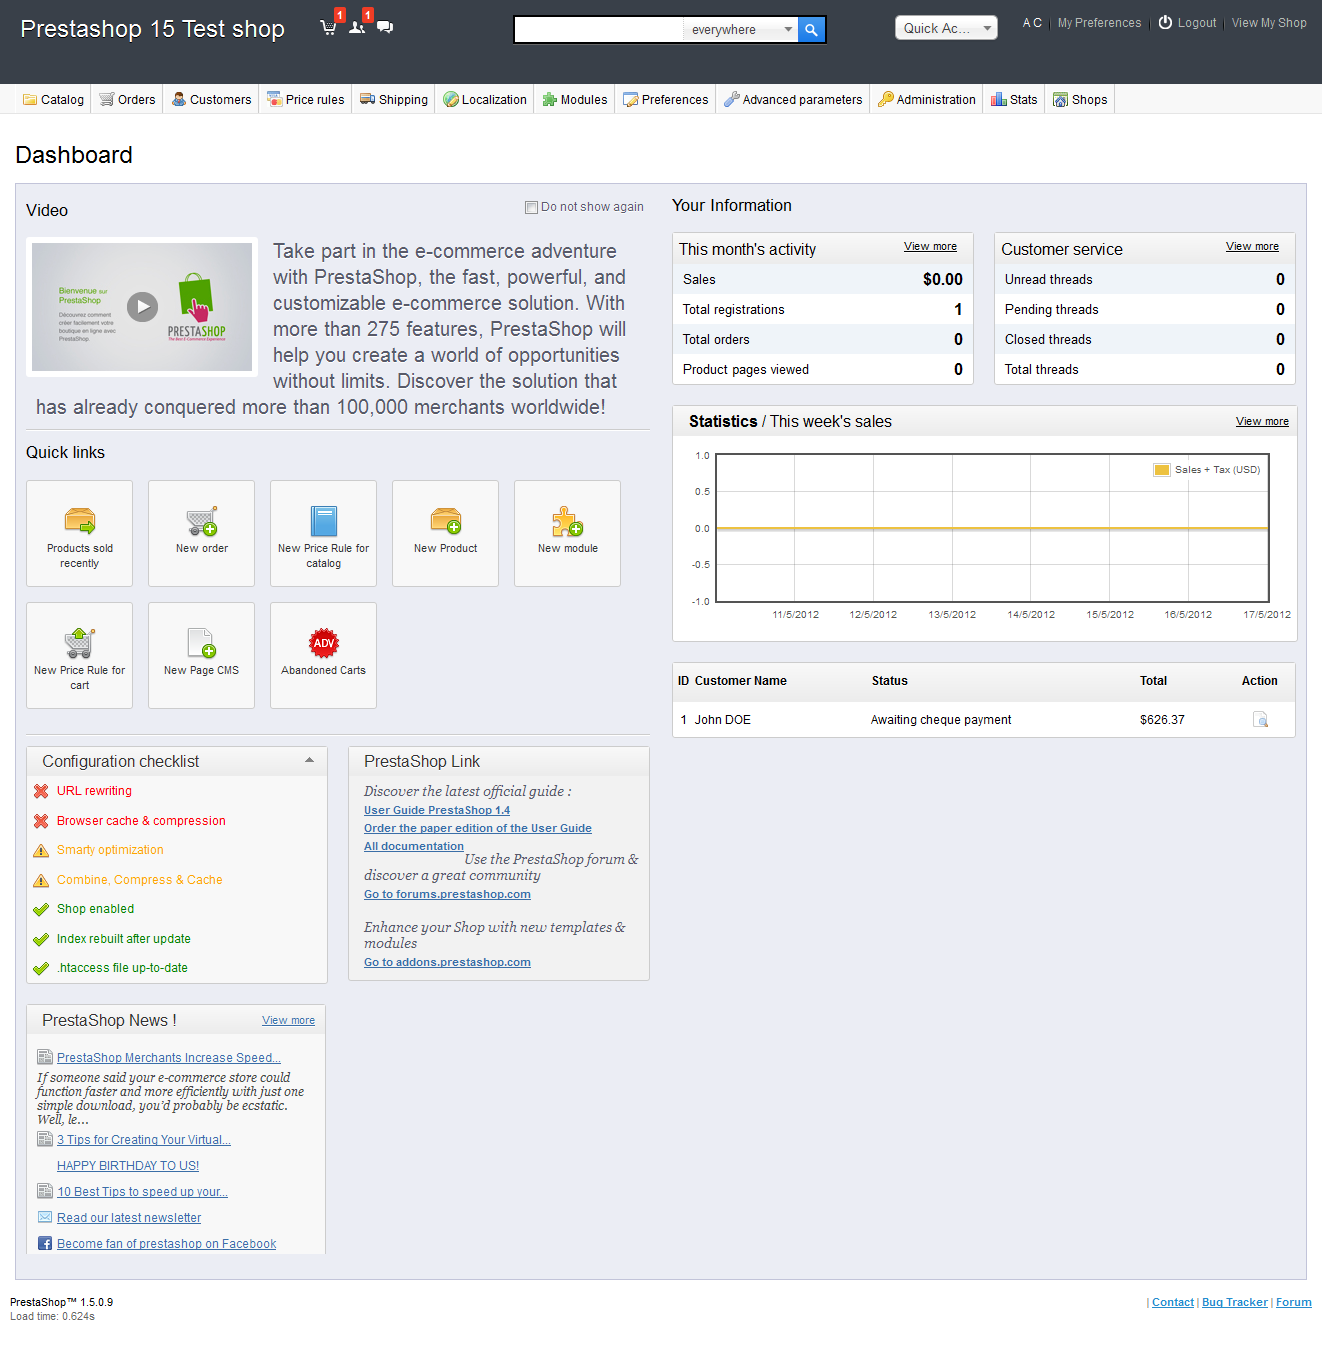Click the new customers notification icon
Viewport: 1322px width, 1359px height.
coord(357,28)
